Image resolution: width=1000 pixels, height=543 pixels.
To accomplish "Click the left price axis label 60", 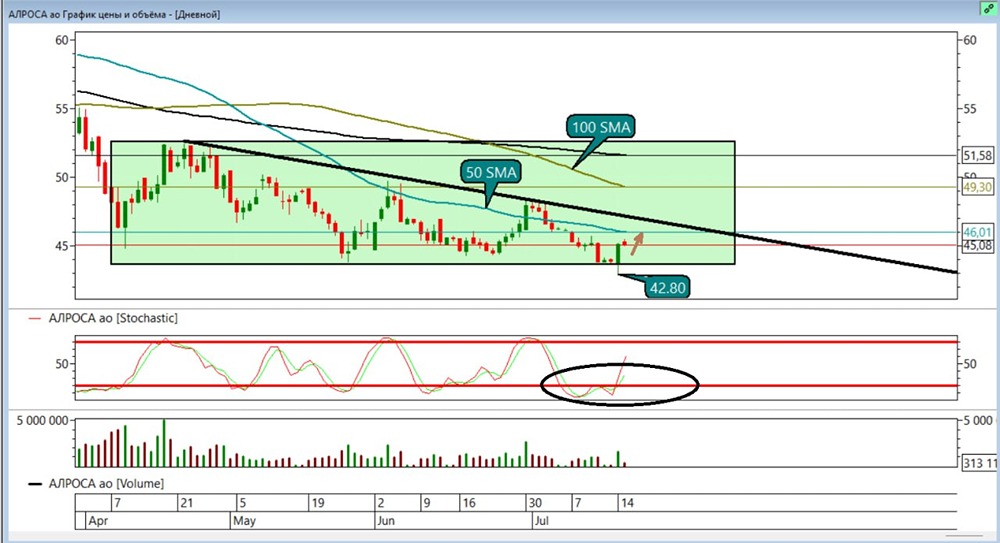I will 62,40.
